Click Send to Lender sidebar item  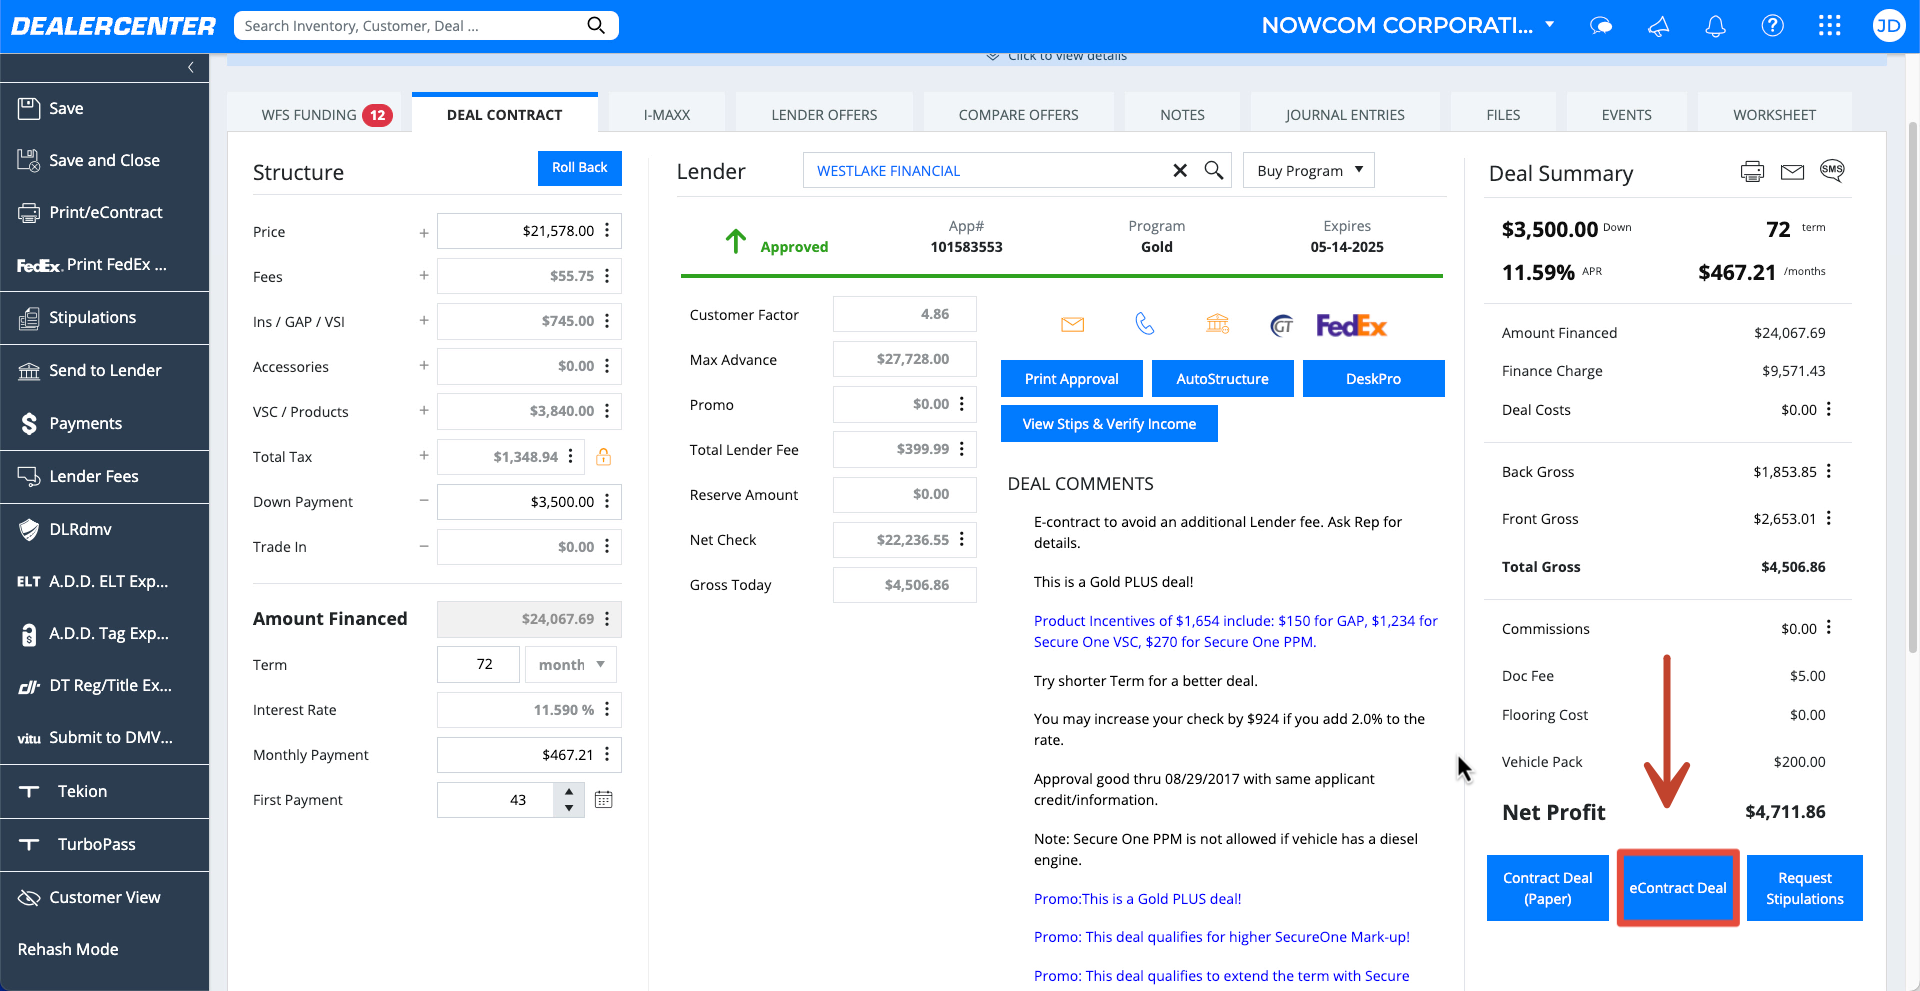click(104, 370)
